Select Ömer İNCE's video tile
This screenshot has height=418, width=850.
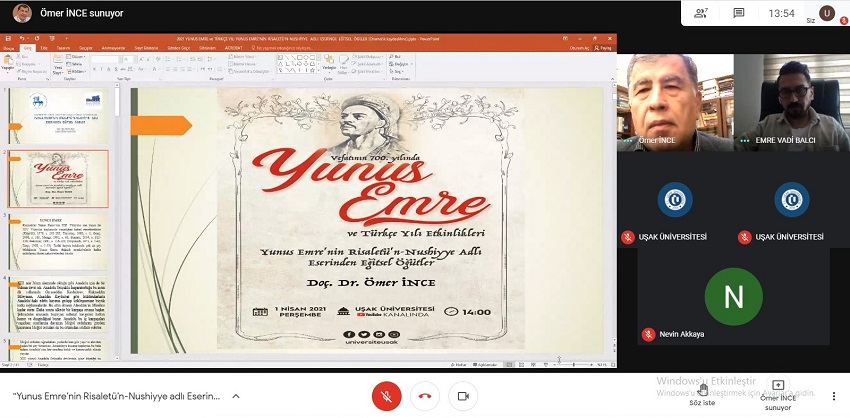pos(673,102)
